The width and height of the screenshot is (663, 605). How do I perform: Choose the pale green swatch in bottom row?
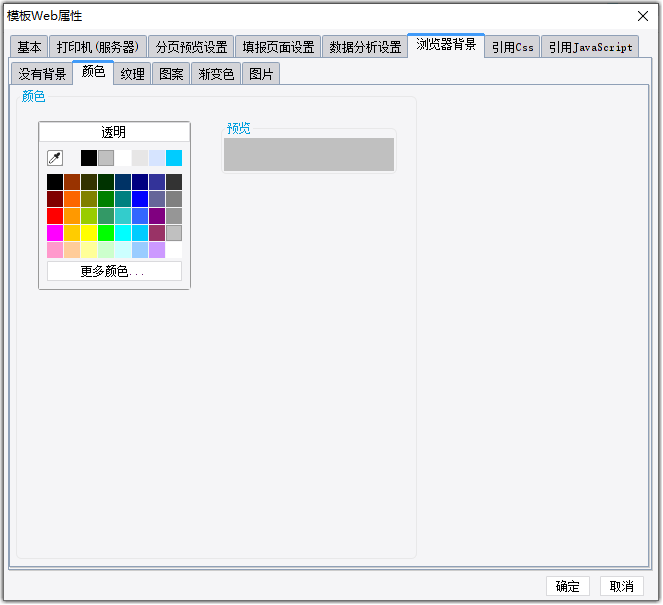click(106, 250)
